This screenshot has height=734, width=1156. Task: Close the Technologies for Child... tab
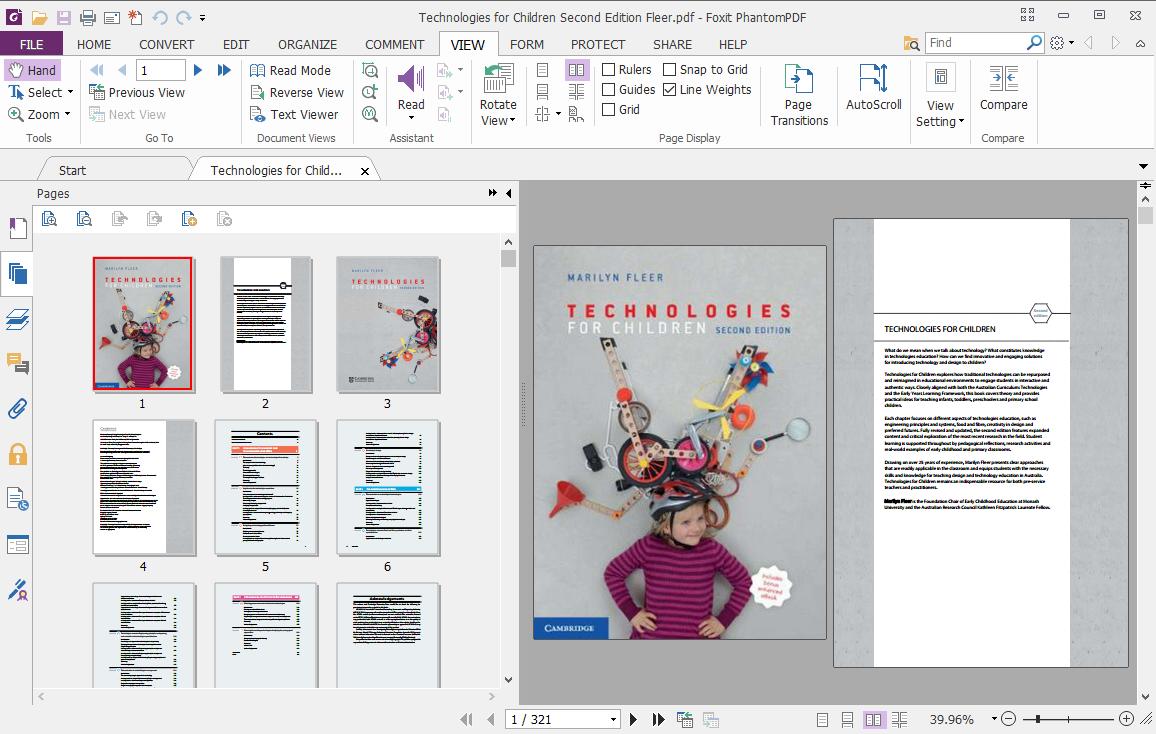click(x=365, y=171)
